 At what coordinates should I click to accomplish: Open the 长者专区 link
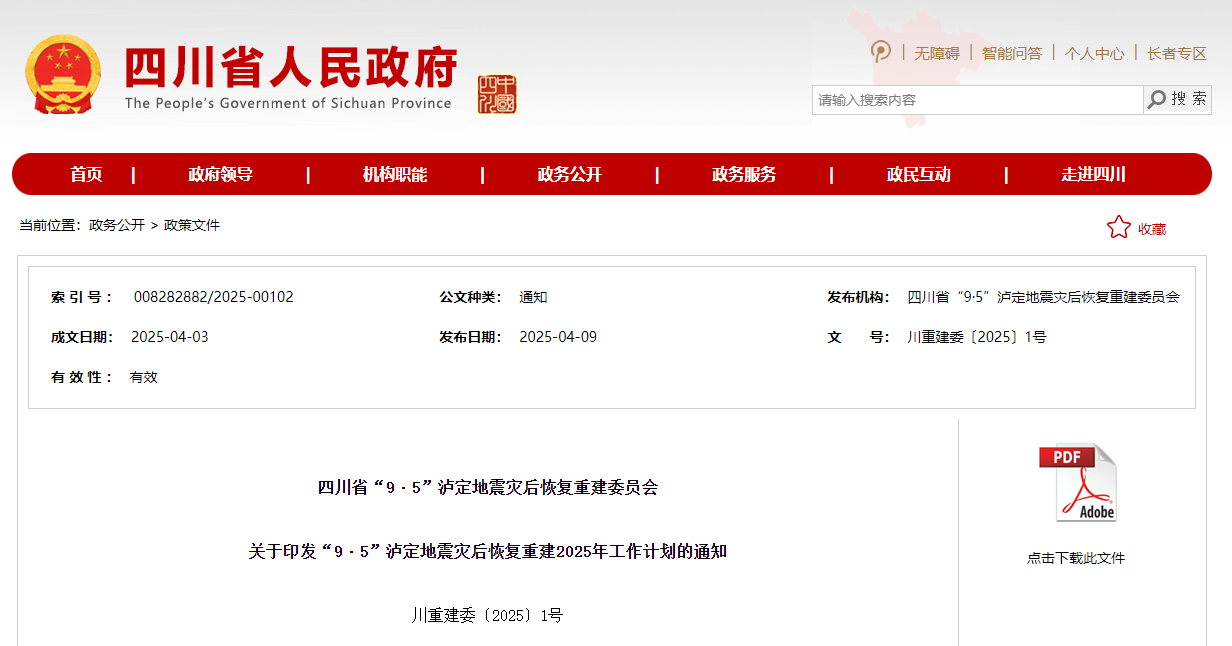tap(1177, 53)
